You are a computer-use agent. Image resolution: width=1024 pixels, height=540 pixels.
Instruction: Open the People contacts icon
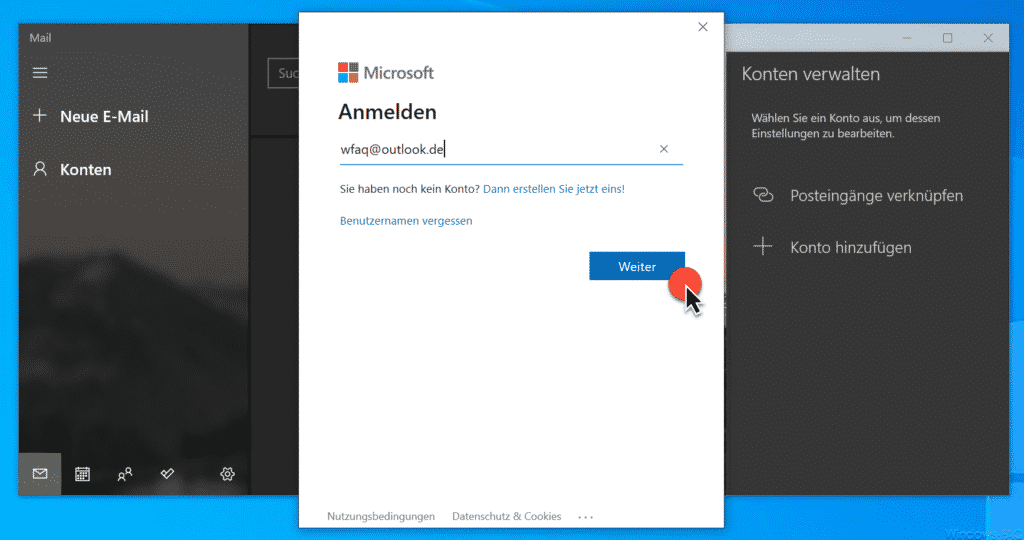pos(125,474)
